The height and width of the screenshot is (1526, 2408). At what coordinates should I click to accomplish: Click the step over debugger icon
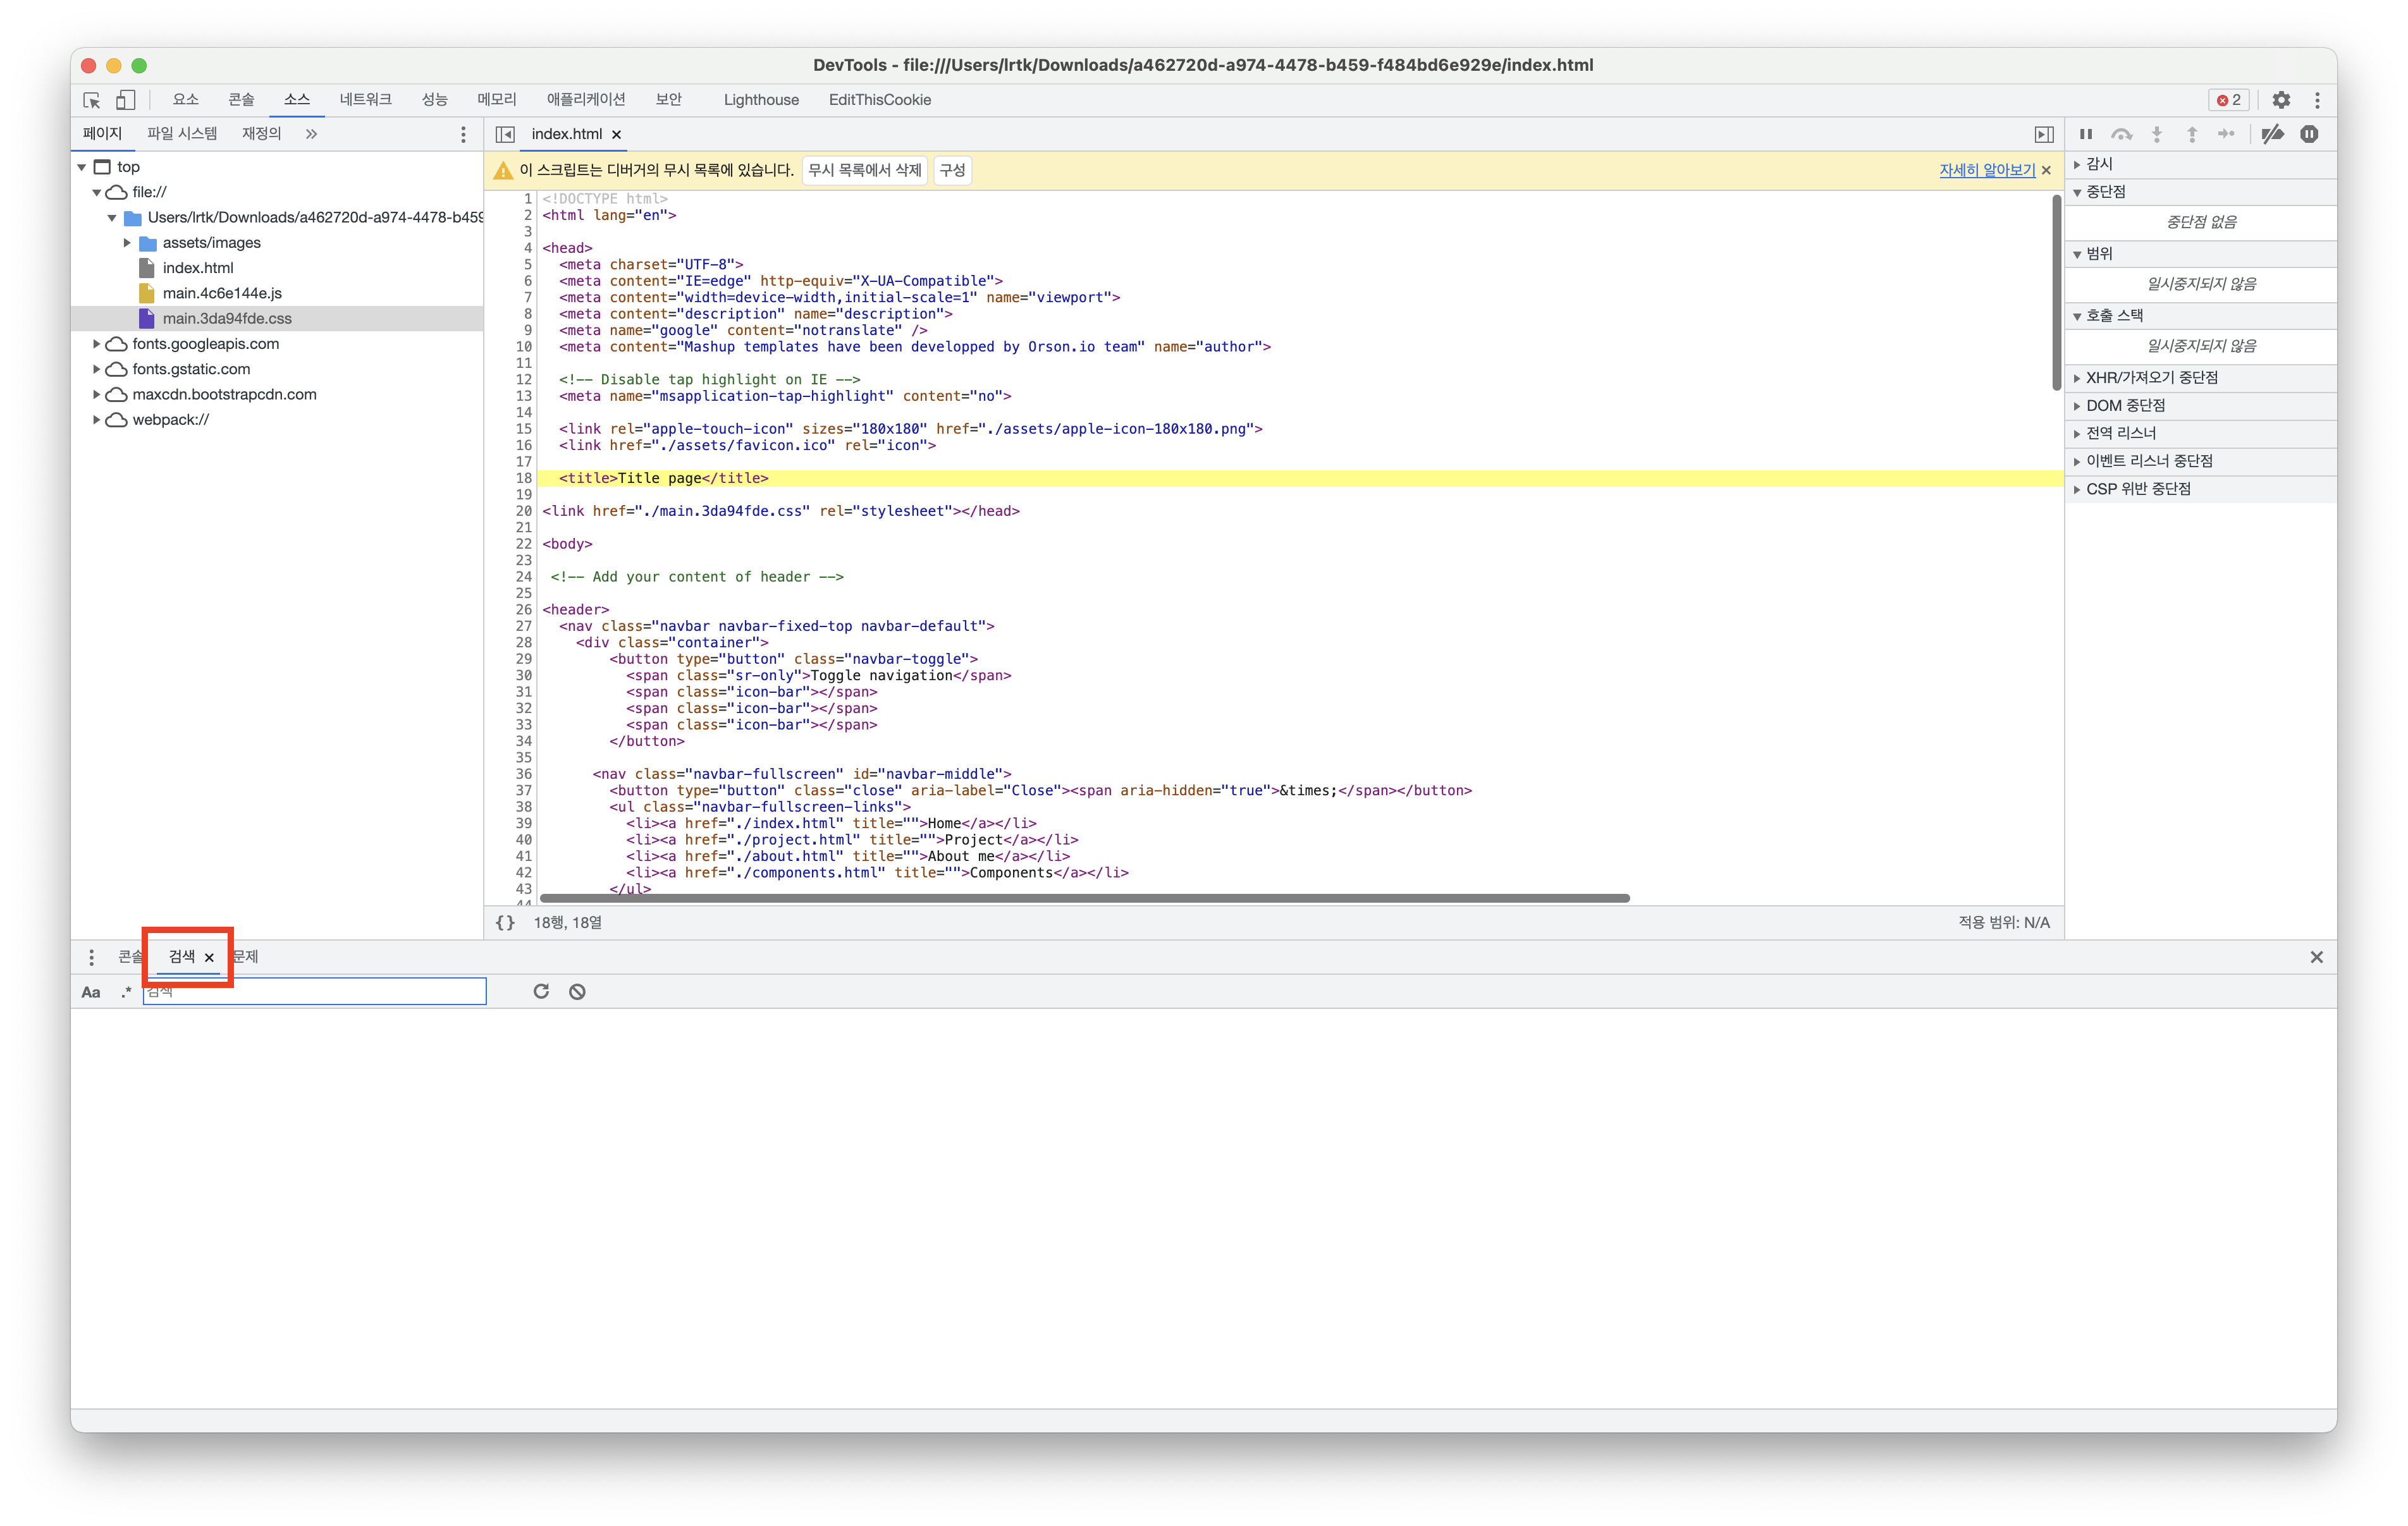(x=2121, y=134)
